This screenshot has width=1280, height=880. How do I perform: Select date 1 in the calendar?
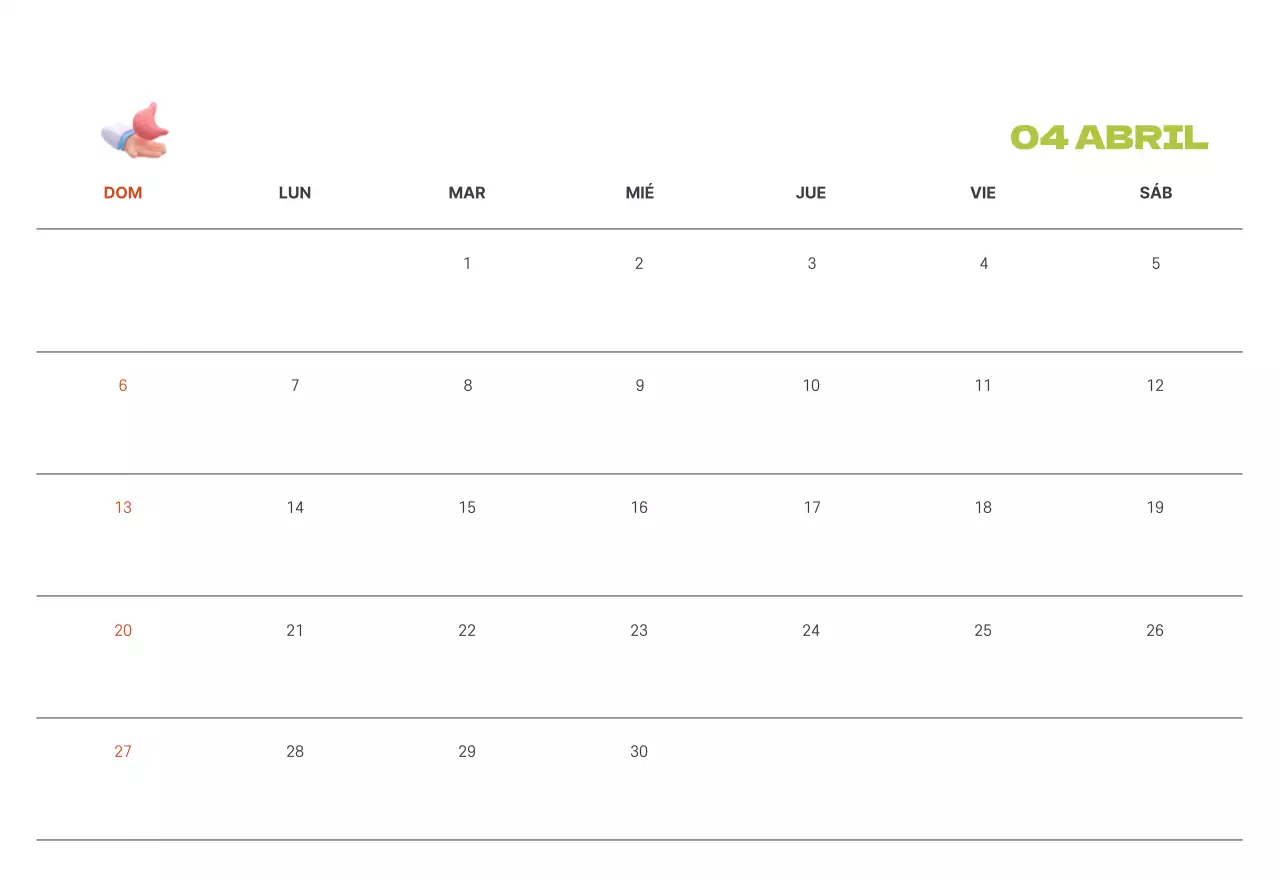(x=467, y=264)
